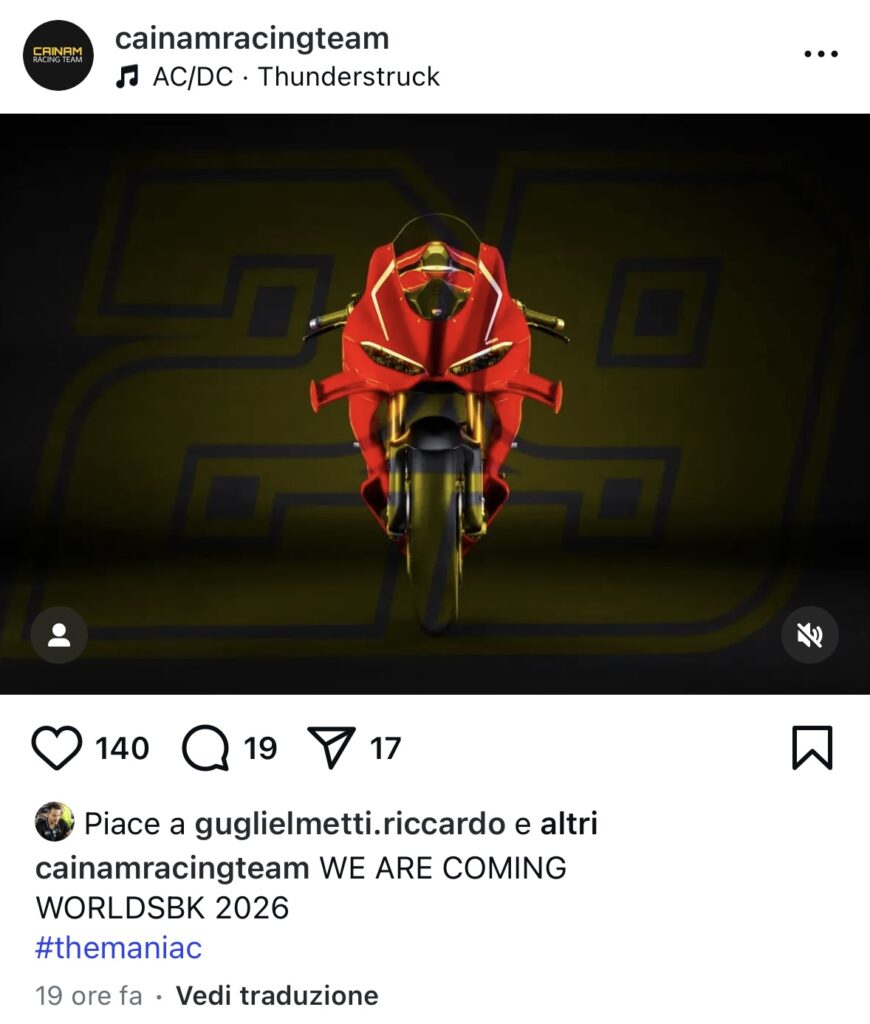This screenshot has height=1024, width=870.
Task: Open the Cainam Racing Team profile picture
Action: coord(58,55)
